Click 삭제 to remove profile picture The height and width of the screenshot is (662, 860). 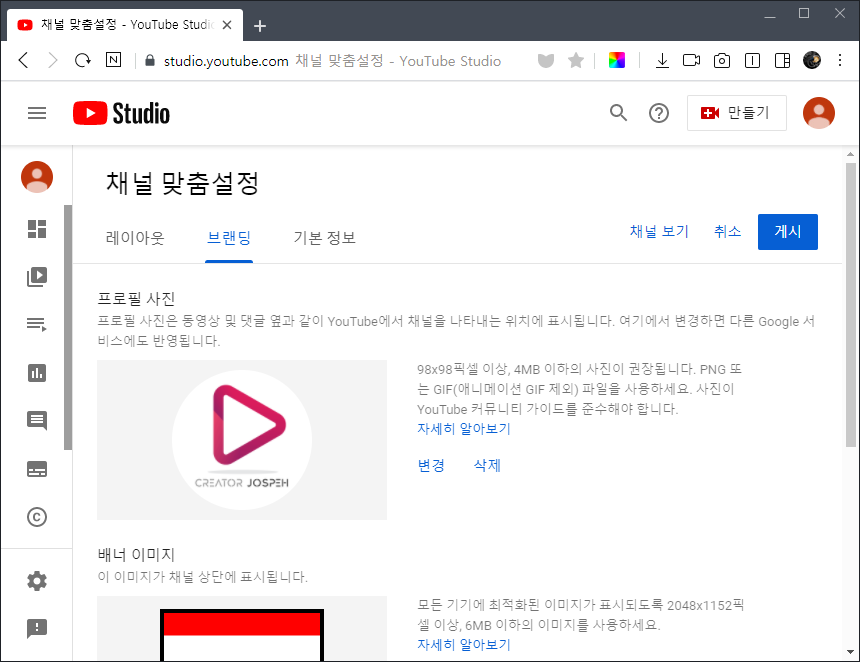(x=487, y=465)
